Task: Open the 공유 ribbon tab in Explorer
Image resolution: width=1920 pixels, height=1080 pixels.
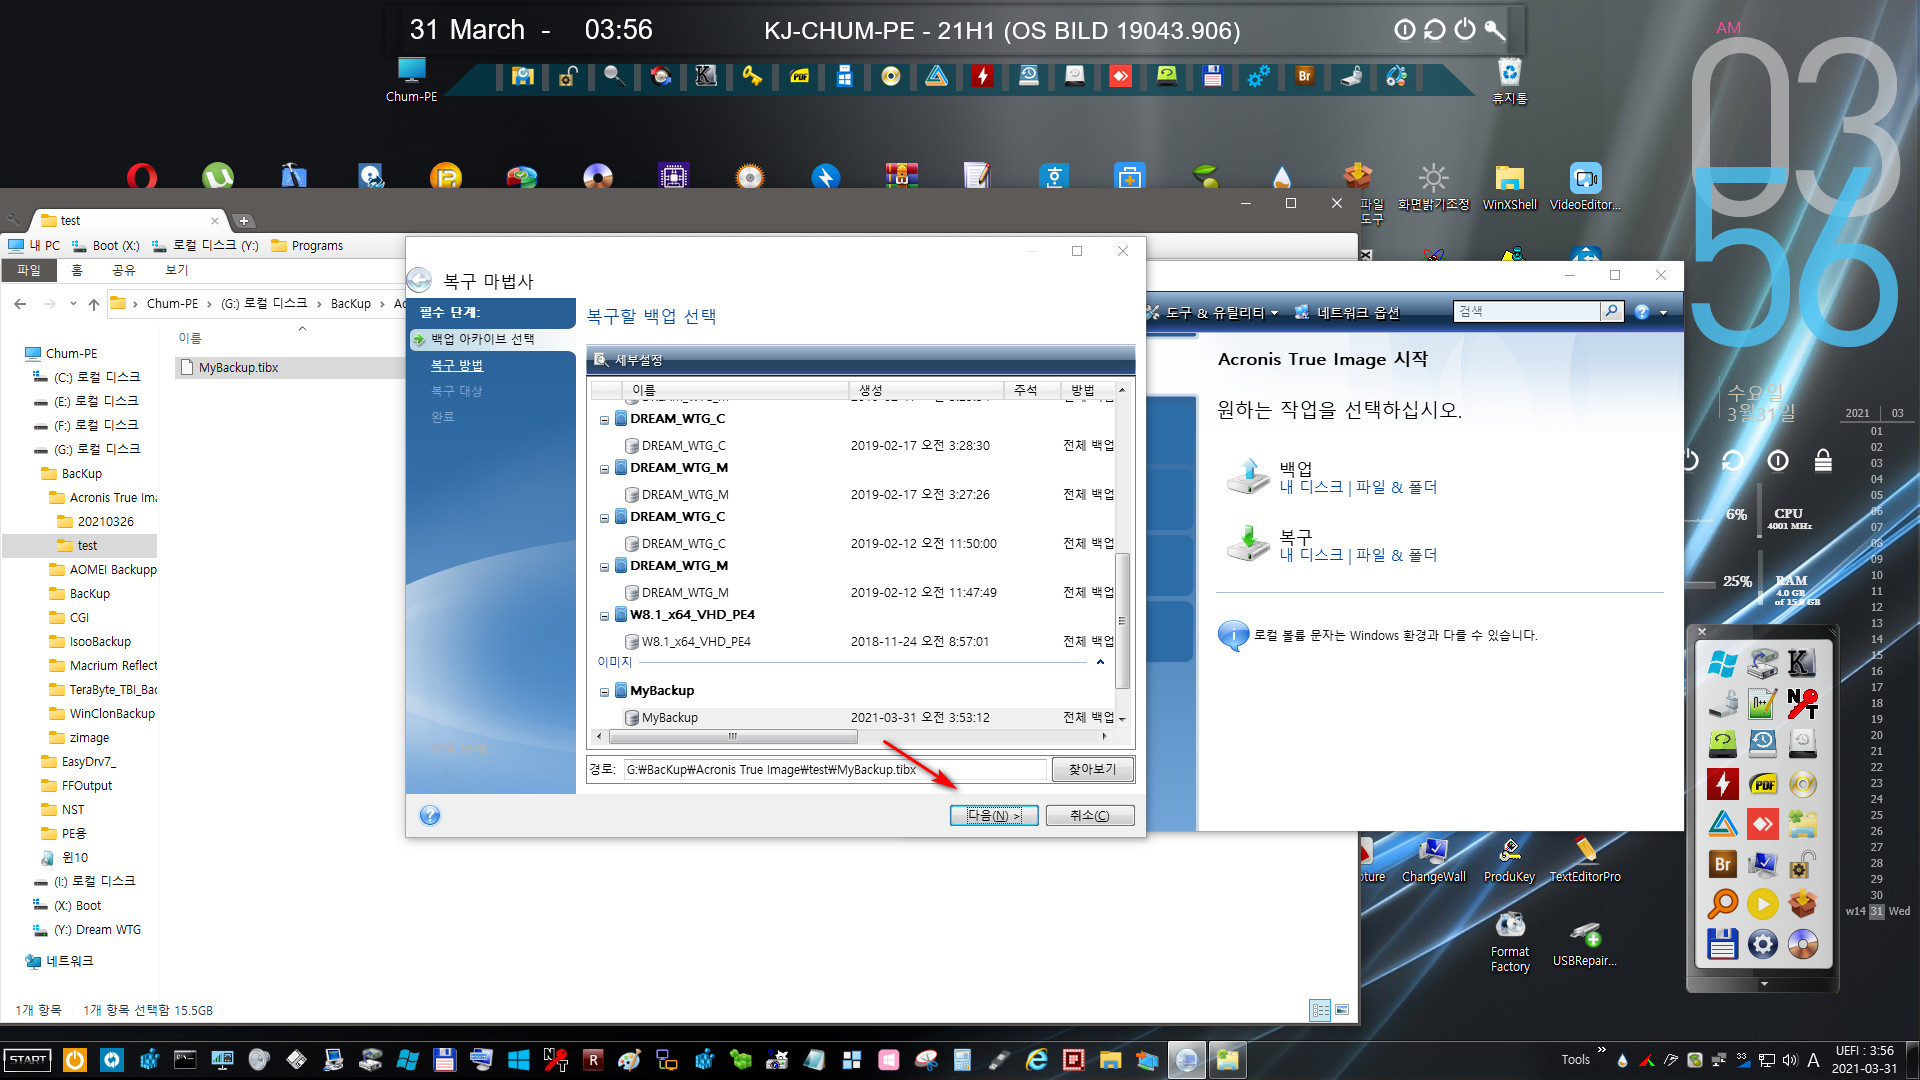Action: pyautogui.click(x=124, y=270)
